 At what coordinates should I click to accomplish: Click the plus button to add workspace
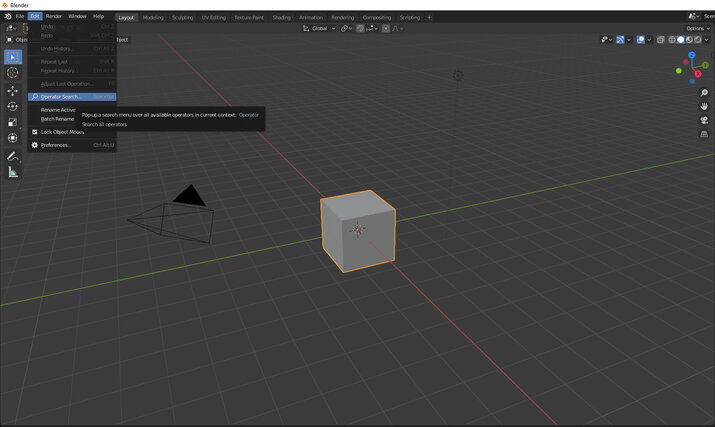click(430, 17)
